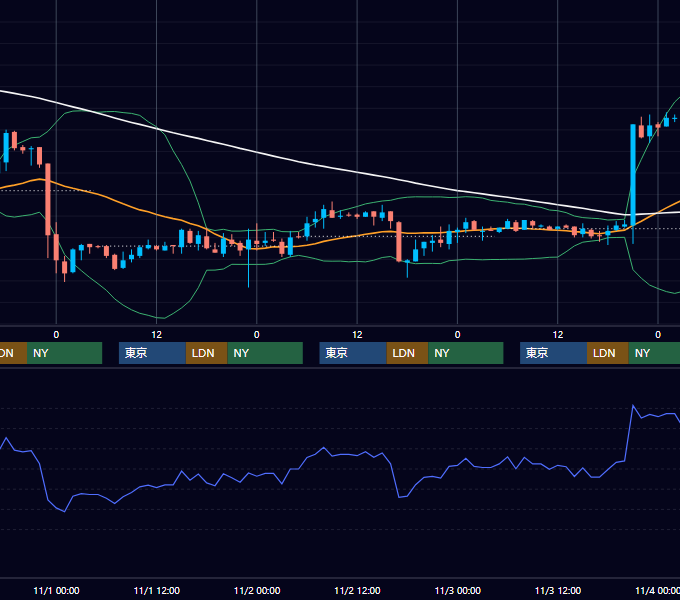
Task: Click the oscillator line's peak near 11/4 00:00
Action: click(633, 405)
